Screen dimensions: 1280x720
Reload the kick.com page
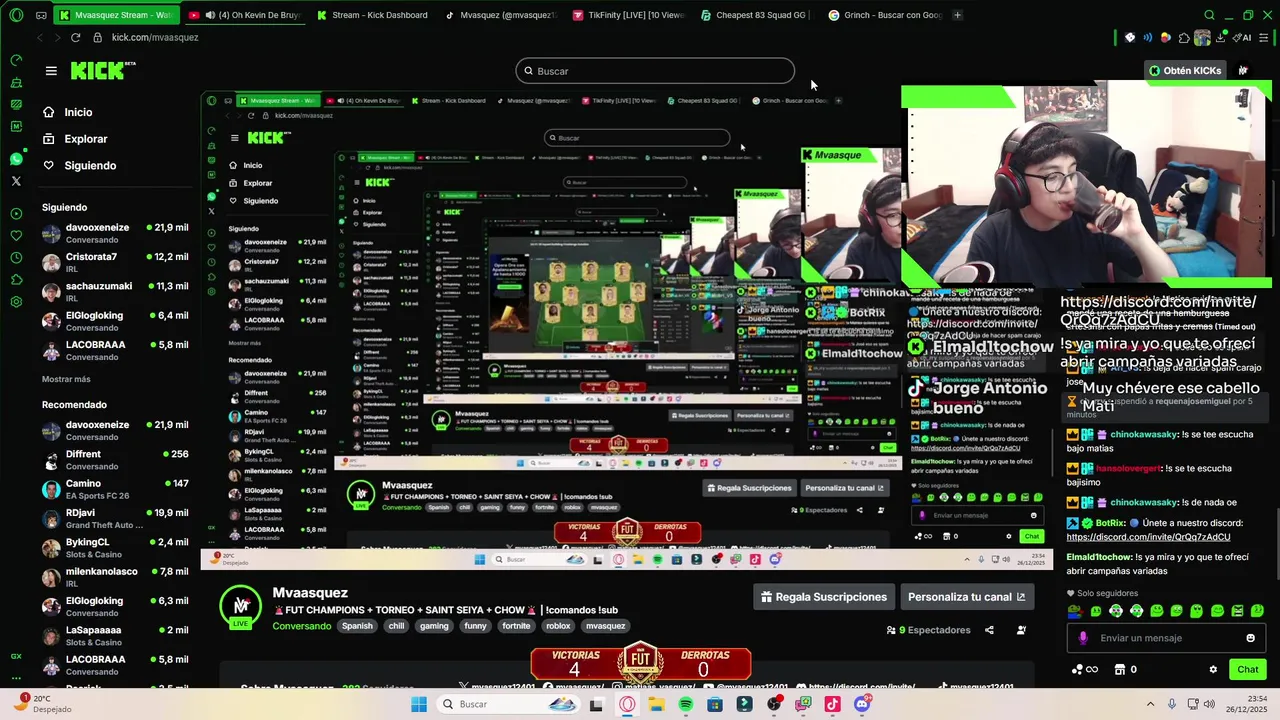click(75, 37)
